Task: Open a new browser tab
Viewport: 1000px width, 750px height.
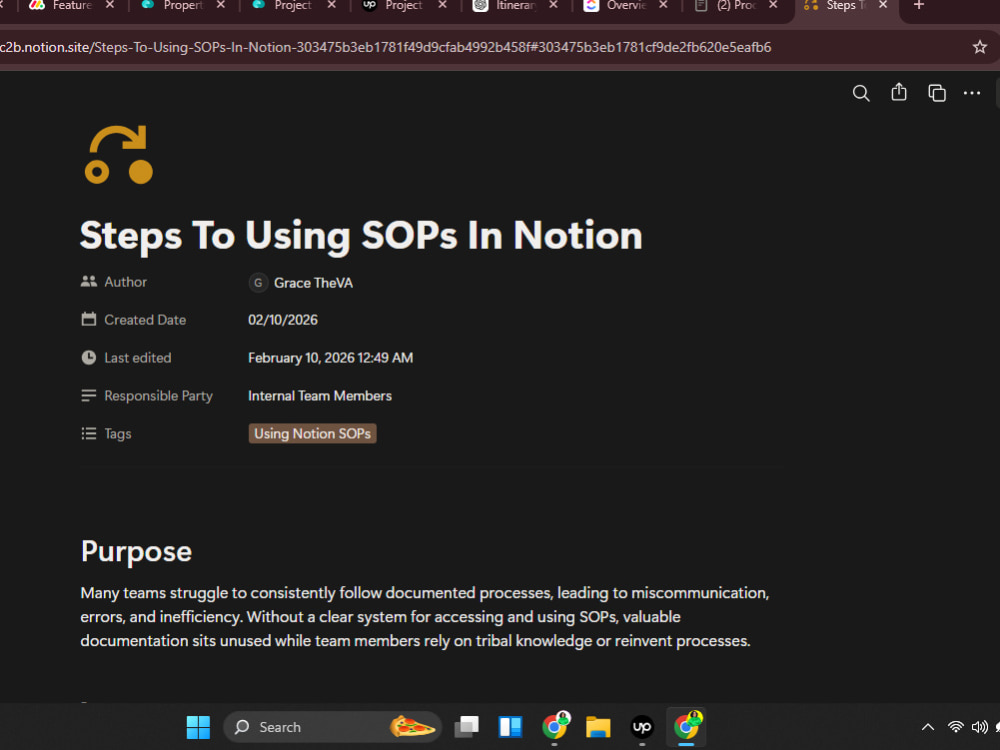Action: click(919, 6)
